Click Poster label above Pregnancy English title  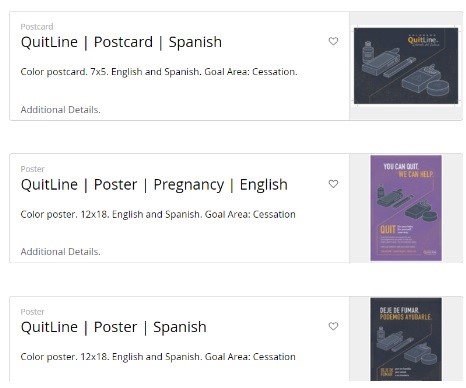tap(32, 169)
